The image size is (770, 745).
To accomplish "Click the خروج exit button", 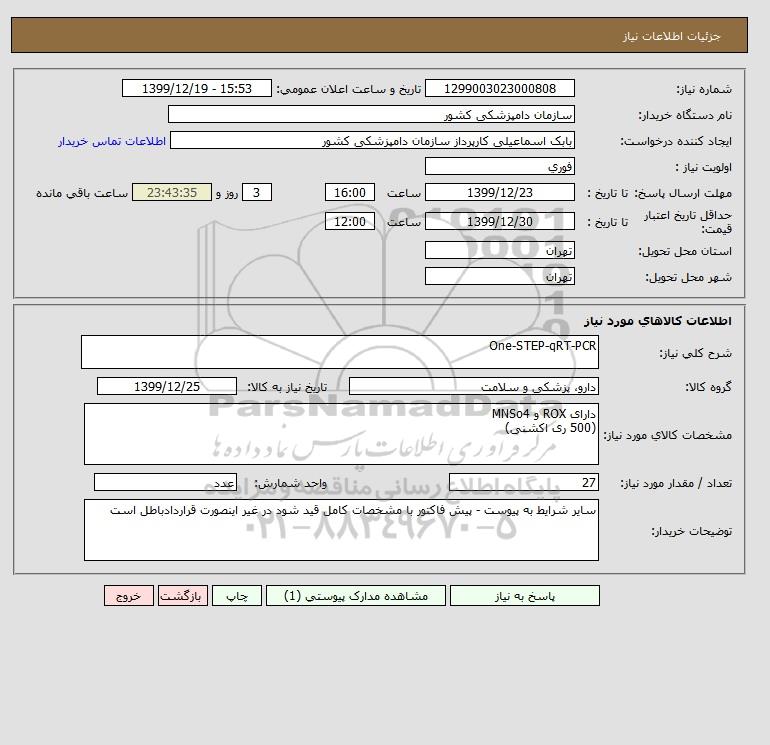I will [129, 596].
